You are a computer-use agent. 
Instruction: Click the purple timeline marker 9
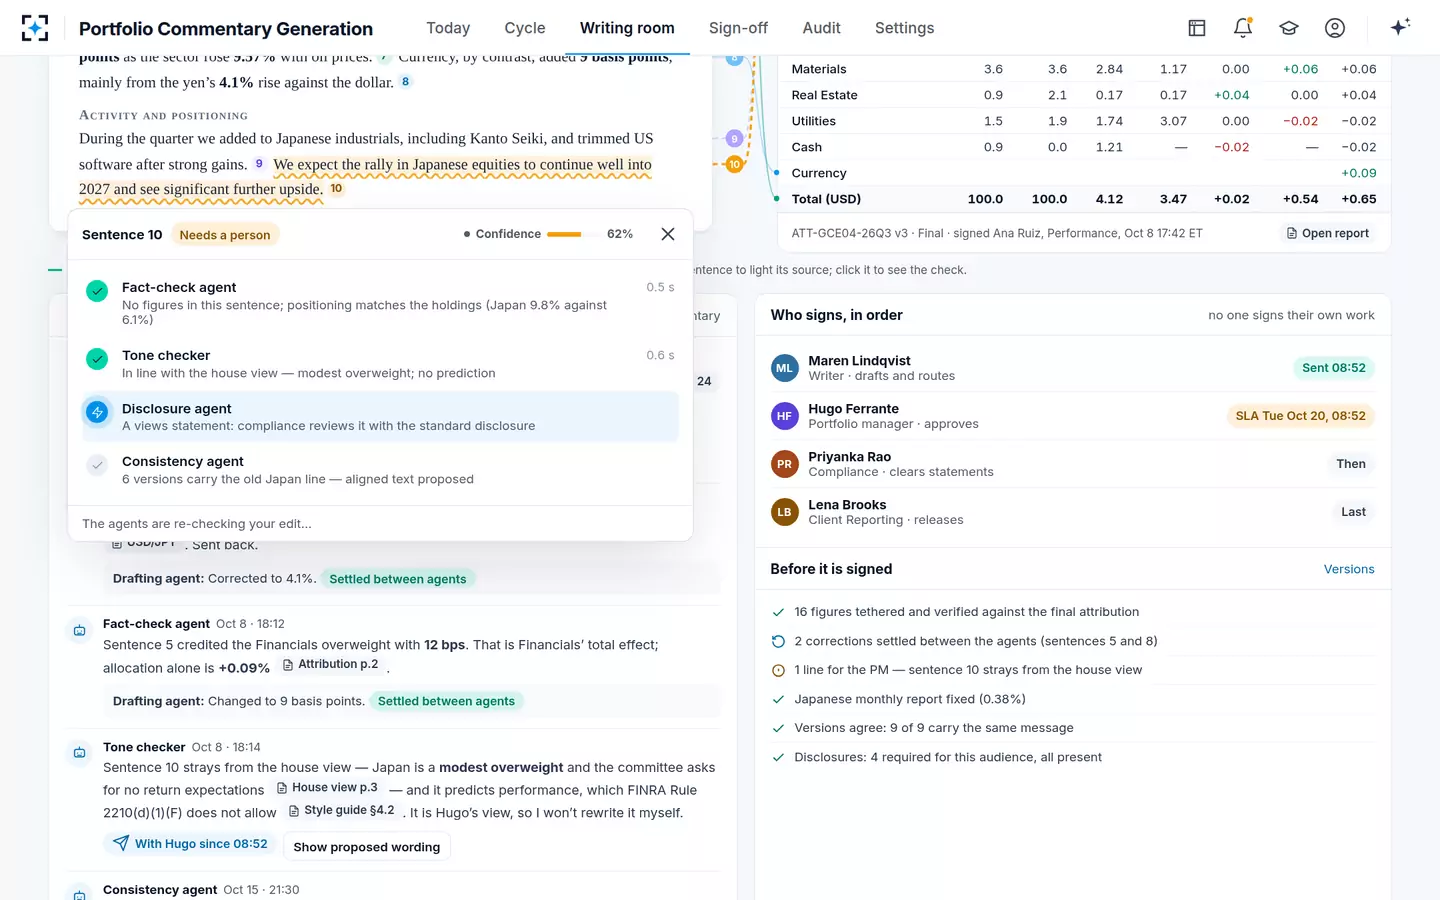click(x=735, y=139)
